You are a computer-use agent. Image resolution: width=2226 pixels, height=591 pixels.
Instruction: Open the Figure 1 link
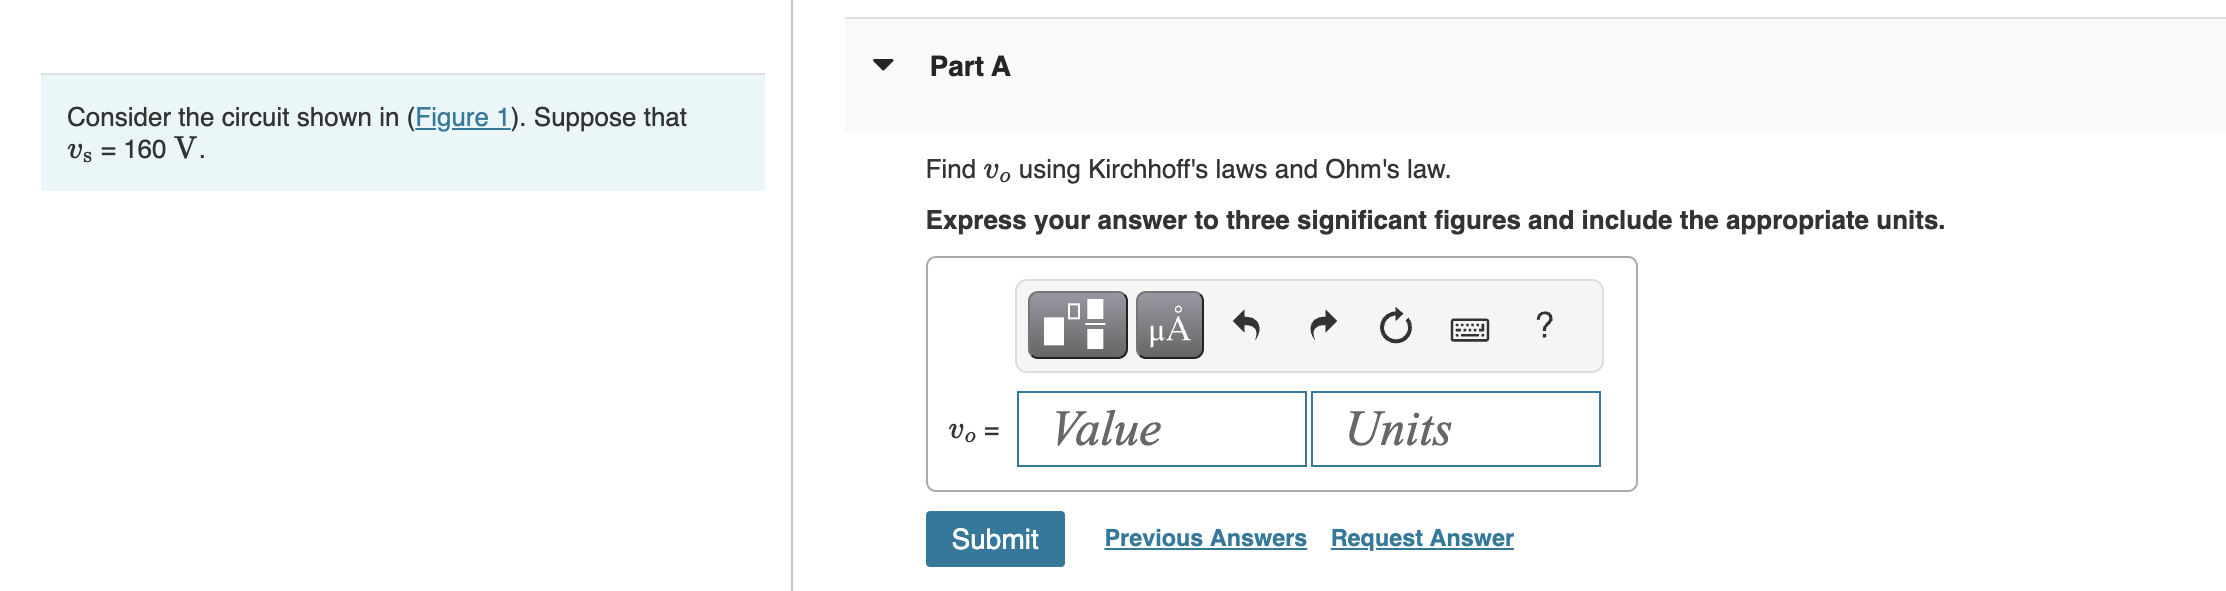(462, 117)
